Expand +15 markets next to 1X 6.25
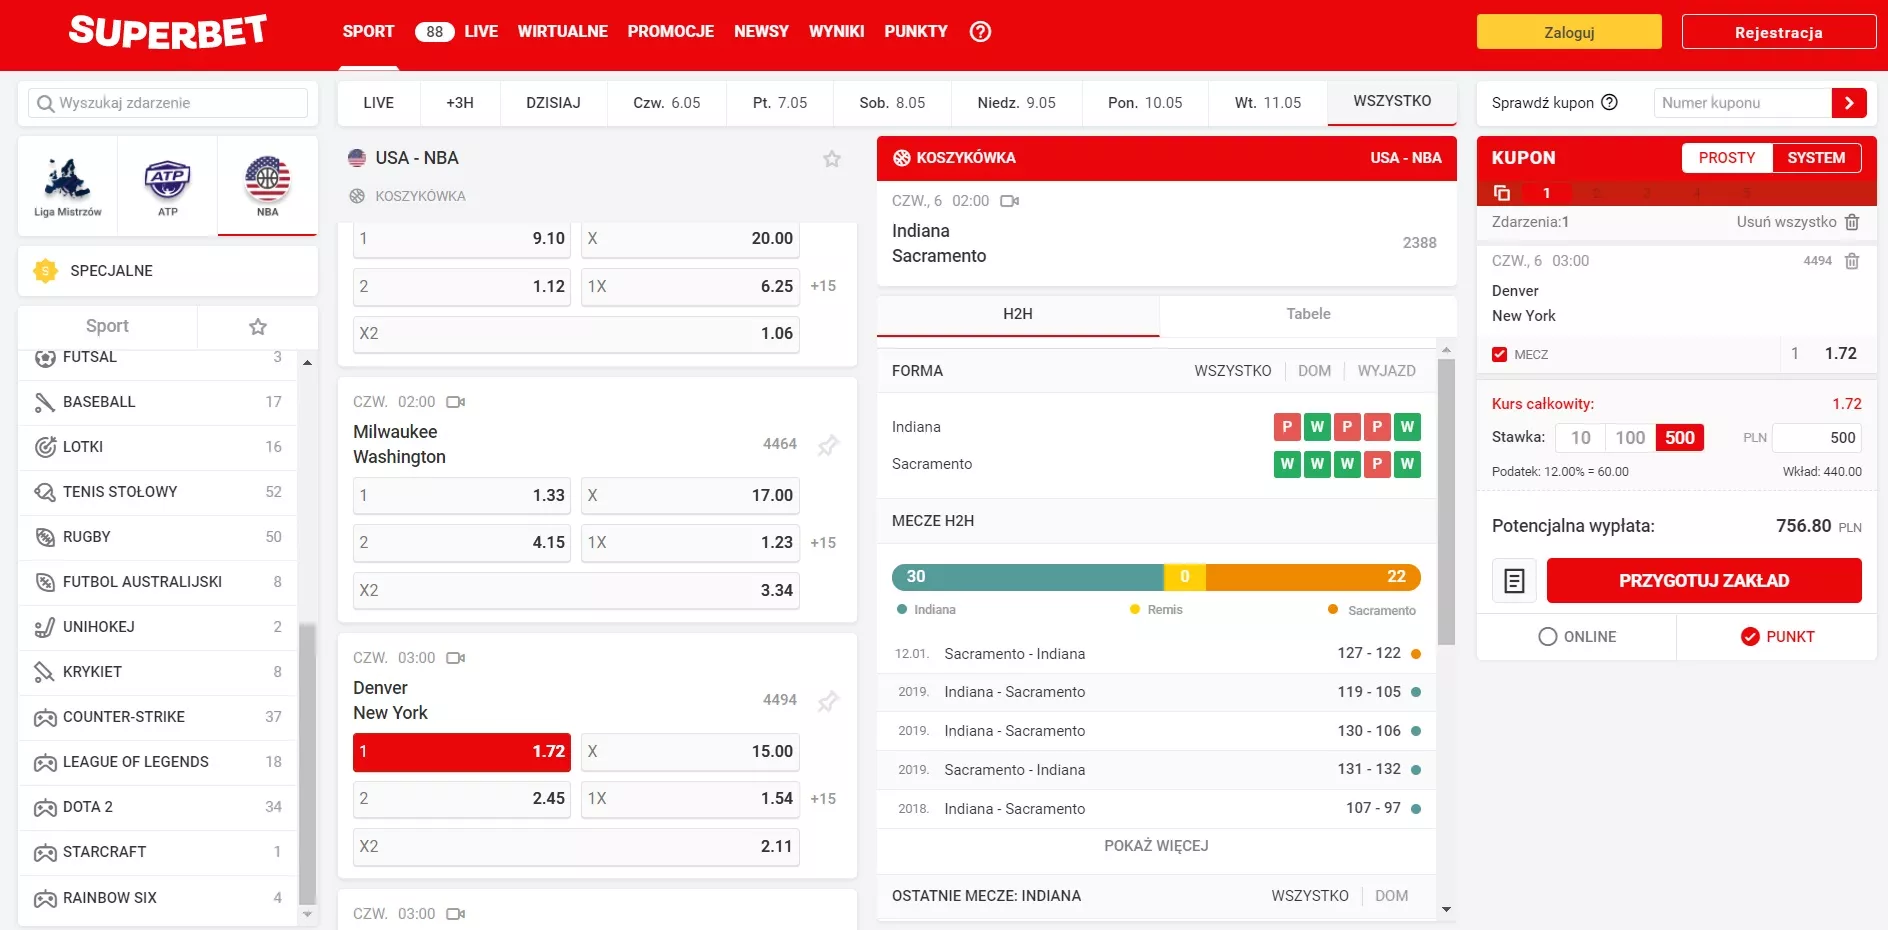This screenshot has height=930, width=1888. pyautogui.click(x=823, y=286)
